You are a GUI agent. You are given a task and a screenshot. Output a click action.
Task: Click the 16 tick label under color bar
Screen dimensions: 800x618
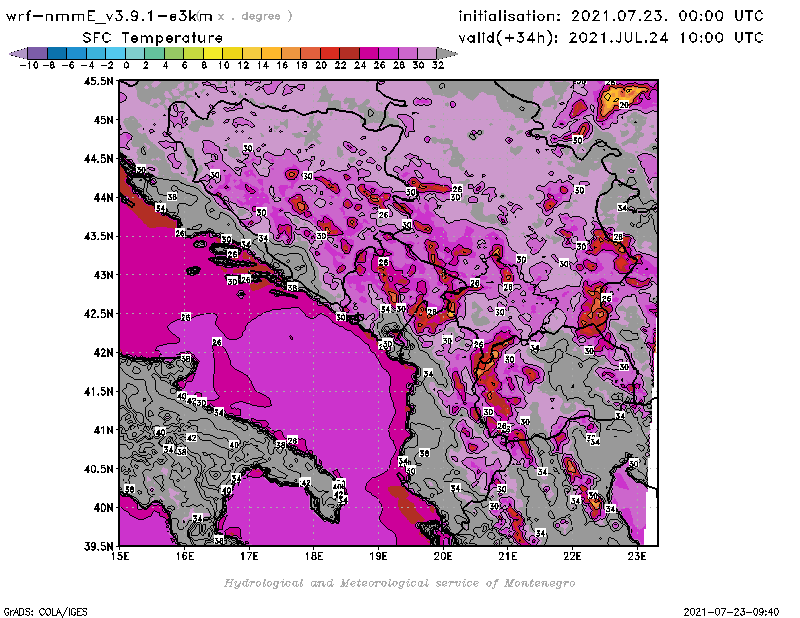pyautogui.click(x=282, y=66)
